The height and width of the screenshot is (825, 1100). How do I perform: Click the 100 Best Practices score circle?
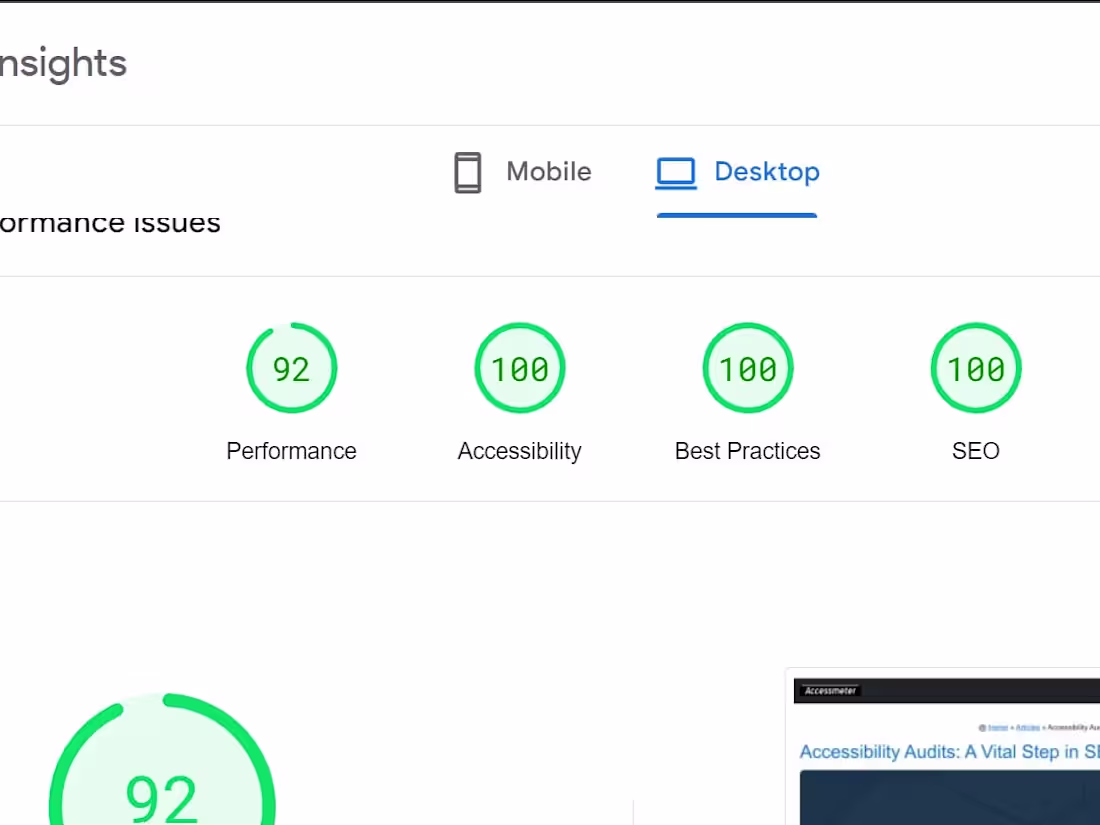(x=747, y=368)
